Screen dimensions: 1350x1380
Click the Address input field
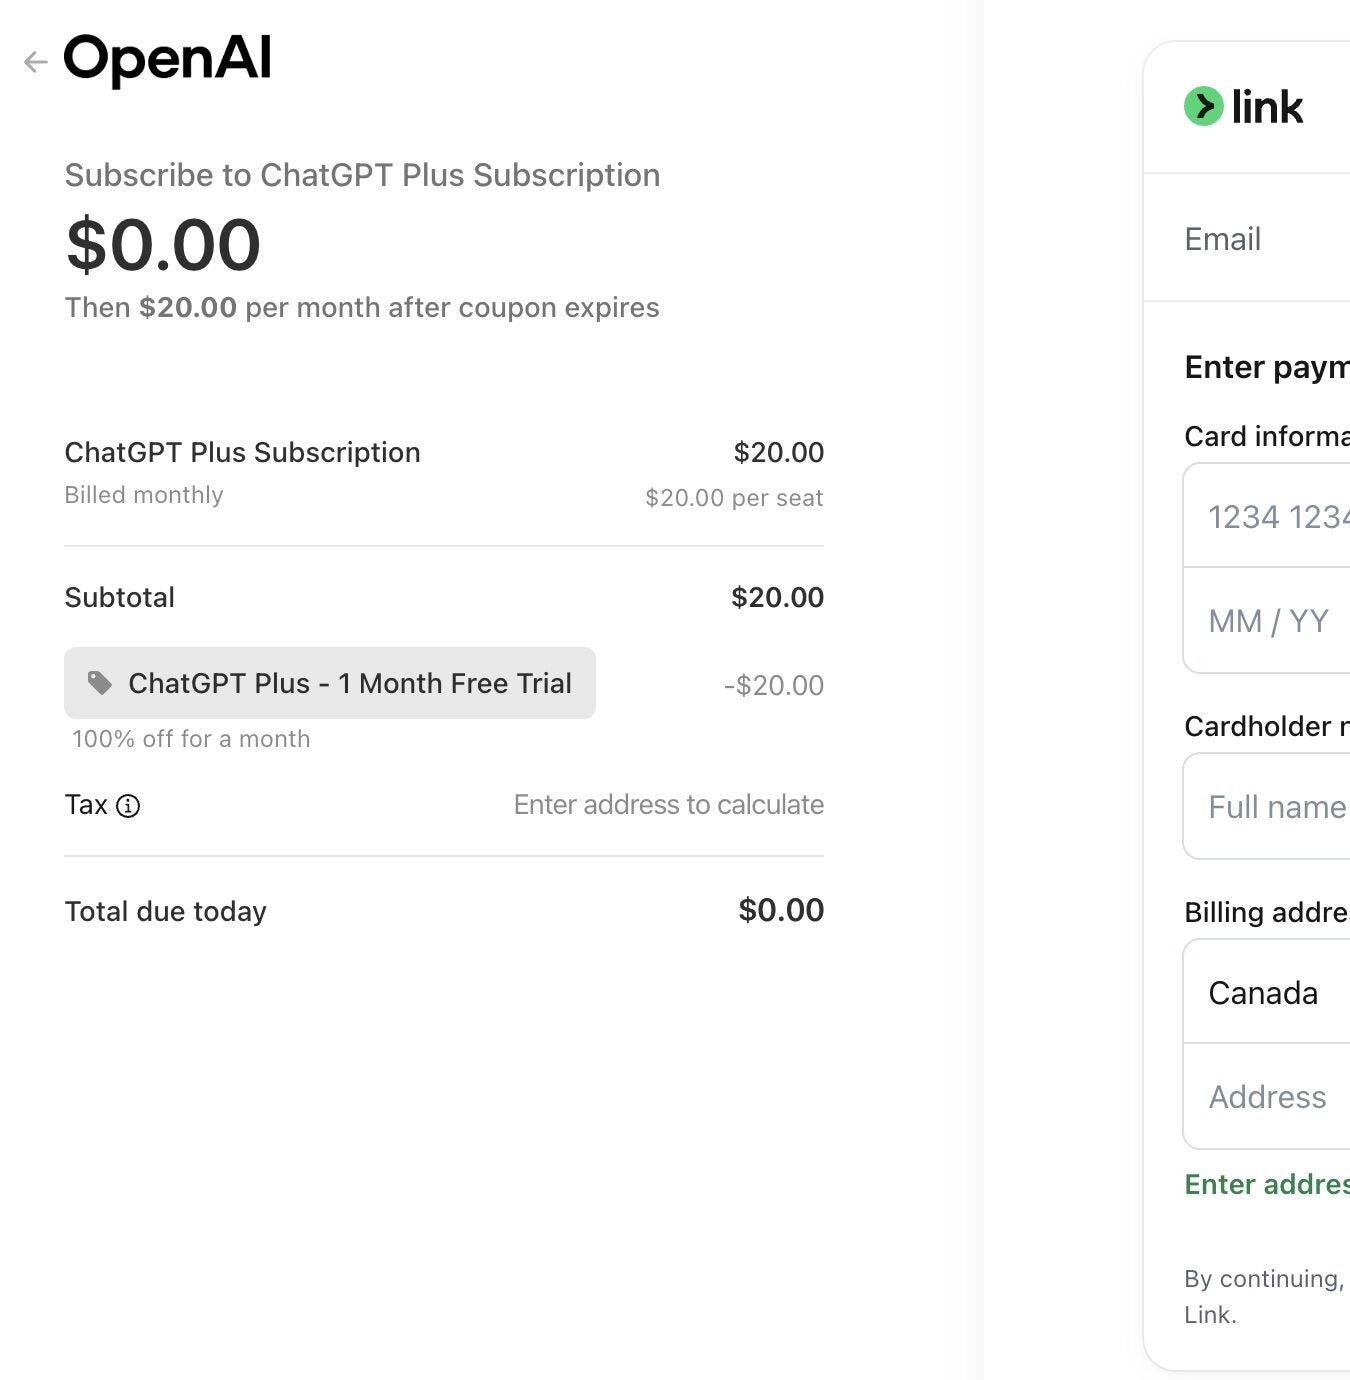click(x=1267, y=1097)
